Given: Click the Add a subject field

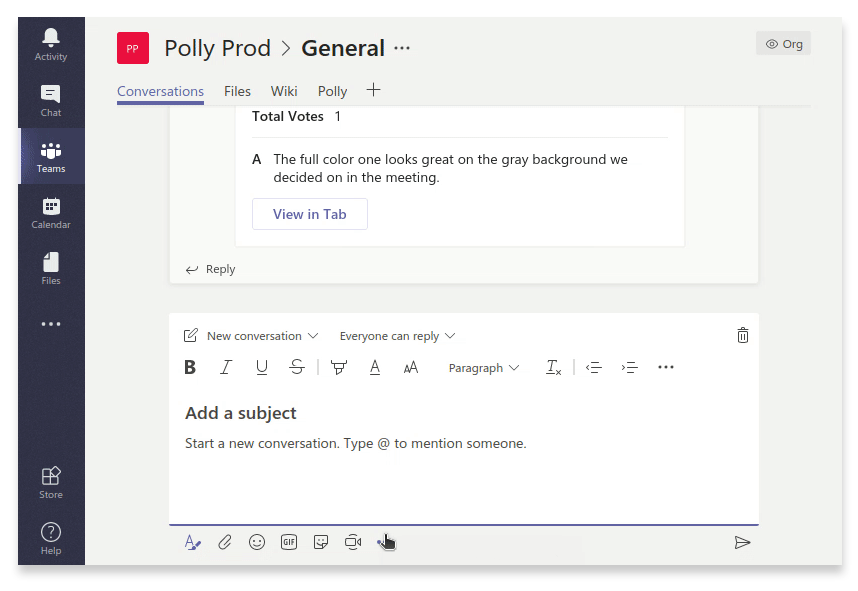Looking at the screenshot, I should tap(241, 413).
